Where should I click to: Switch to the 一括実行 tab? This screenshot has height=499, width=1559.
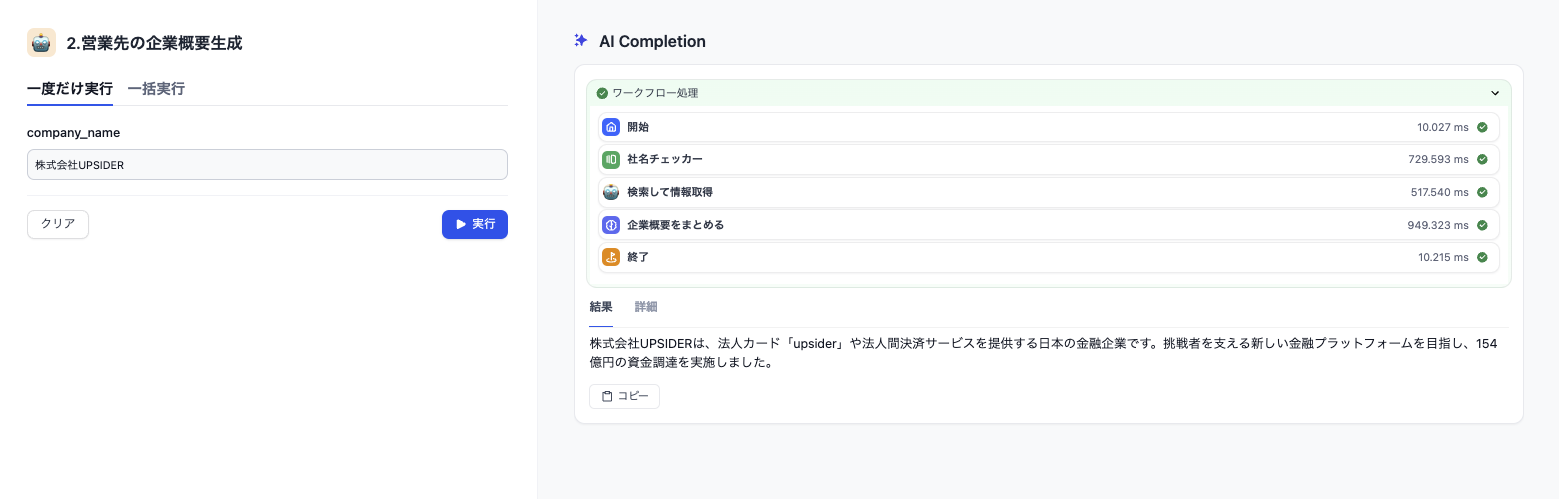click(156, 88)
